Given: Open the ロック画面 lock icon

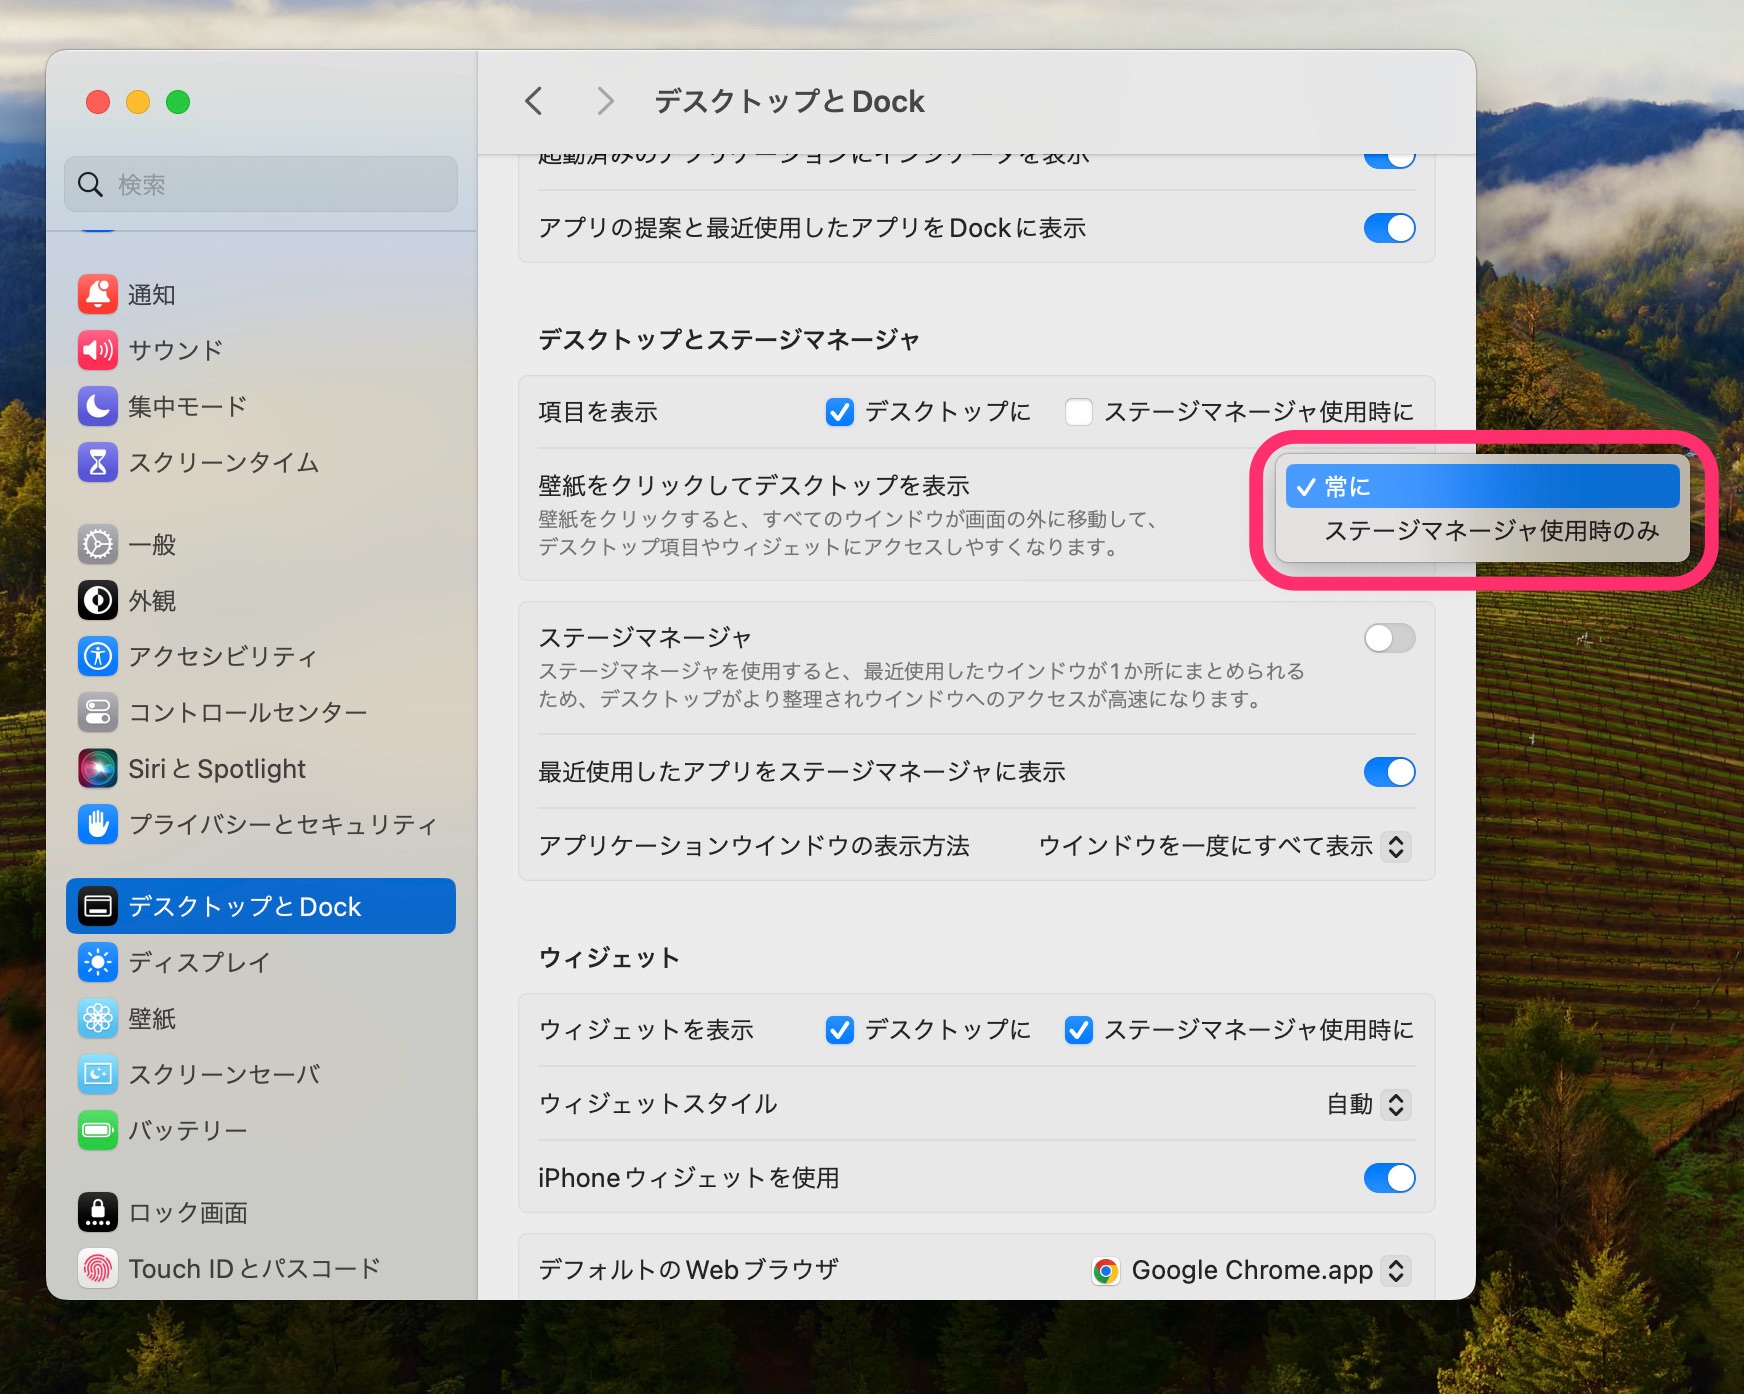Looking at the screenshot, I should [x=98, y=1212].
